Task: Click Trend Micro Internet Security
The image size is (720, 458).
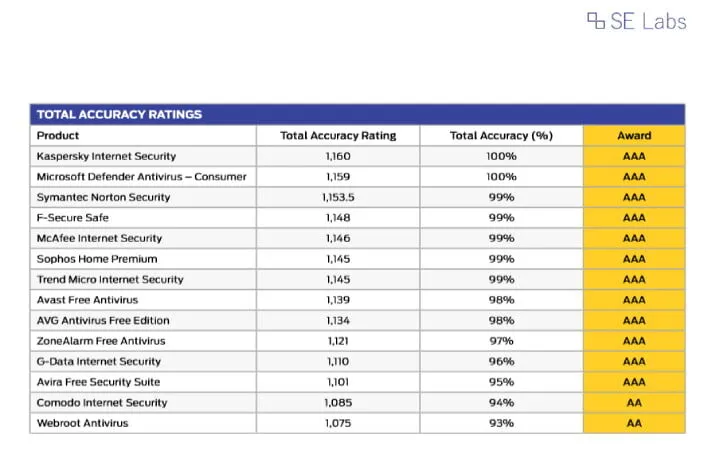Action: tap(110, 279)
